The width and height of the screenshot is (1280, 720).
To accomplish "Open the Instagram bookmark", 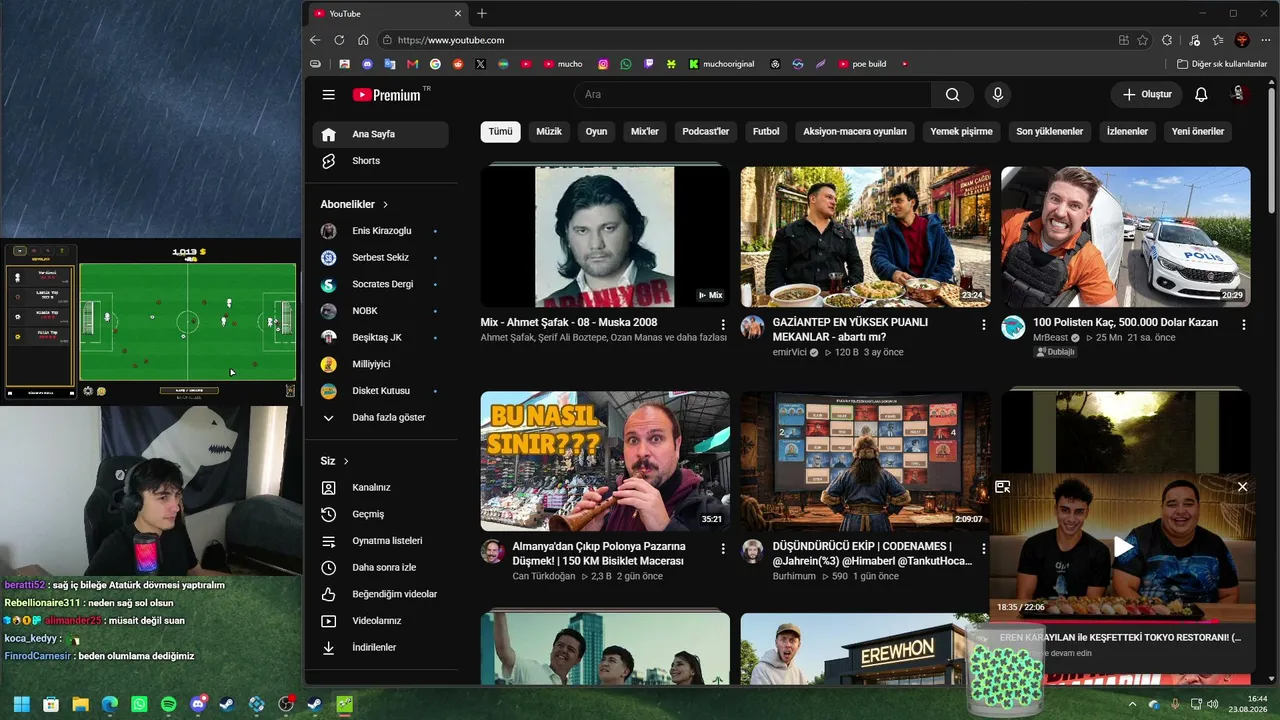I will click(603, 64).
